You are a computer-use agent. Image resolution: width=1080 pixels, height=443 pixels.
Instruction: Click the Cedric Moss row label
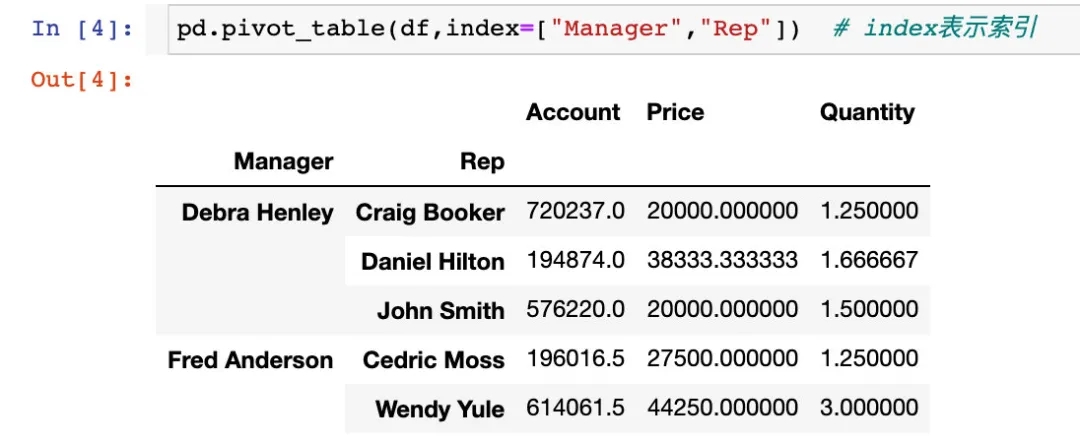pos(433,360)
